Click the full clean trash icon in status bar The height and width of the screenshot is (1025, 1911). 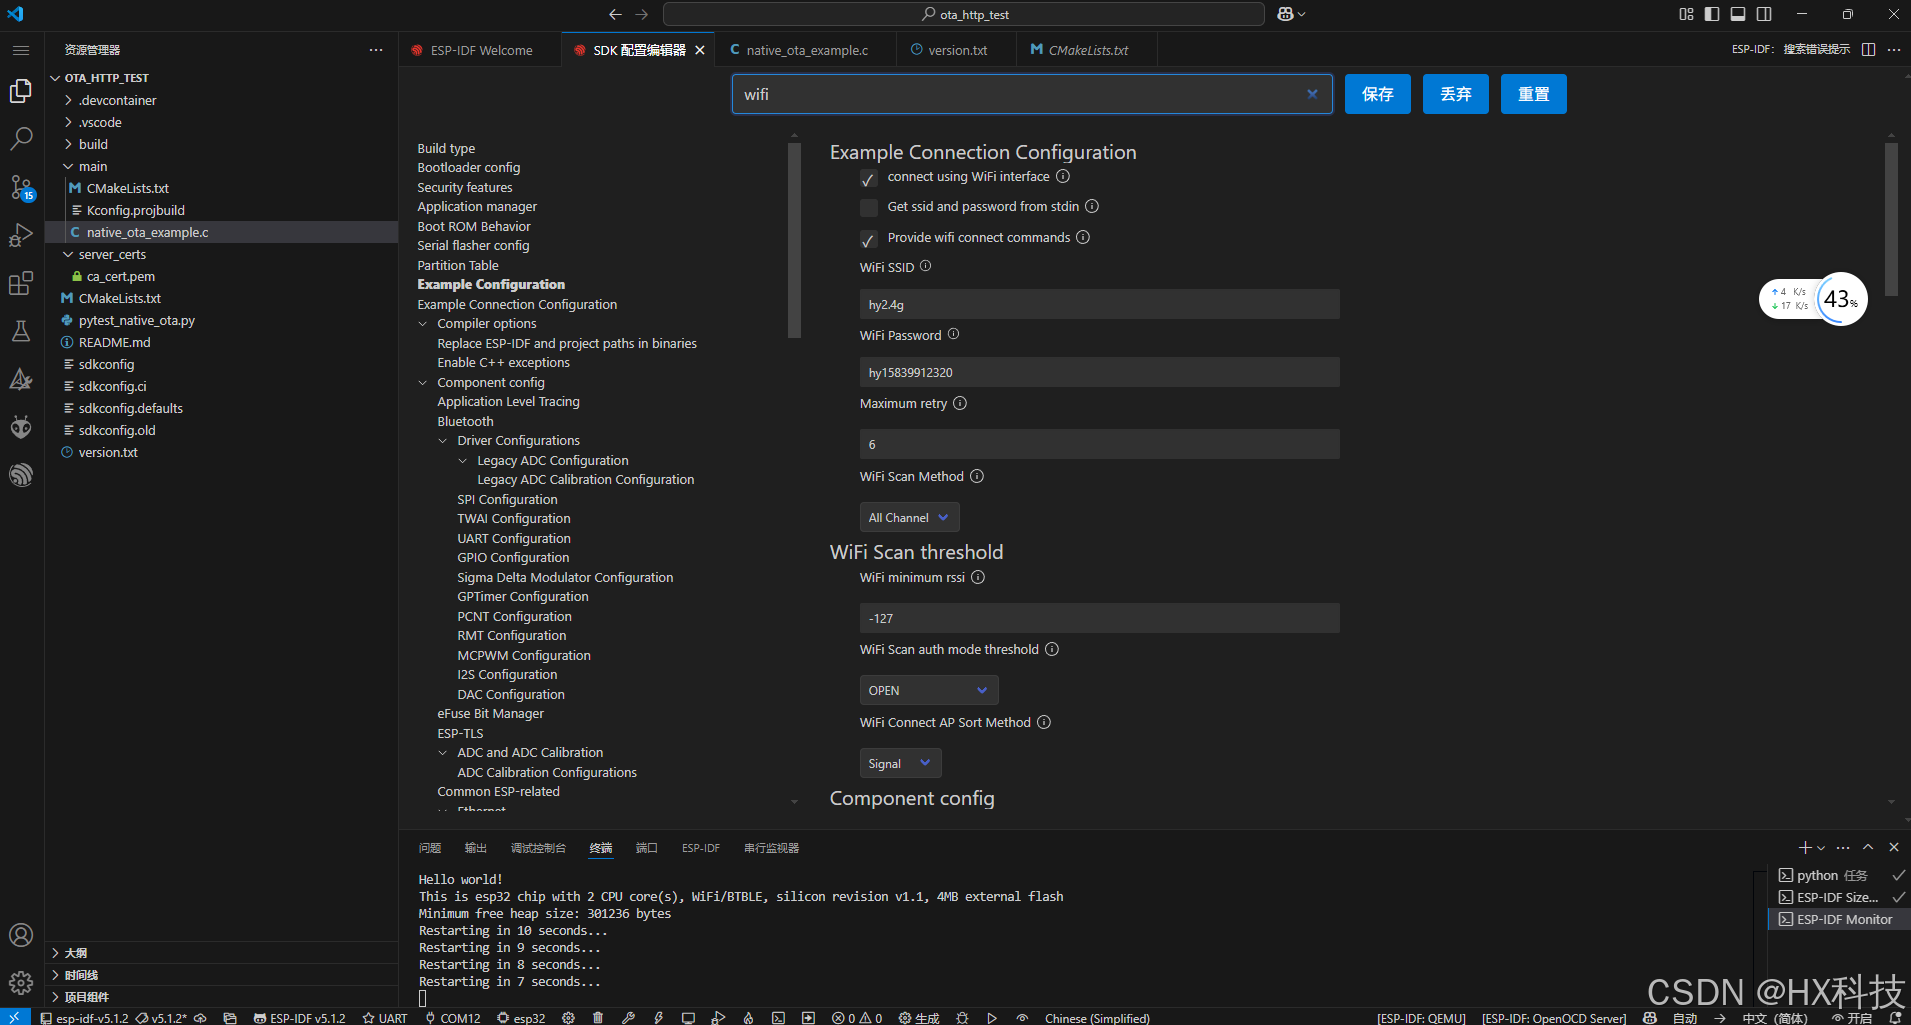coord(598,1018)
